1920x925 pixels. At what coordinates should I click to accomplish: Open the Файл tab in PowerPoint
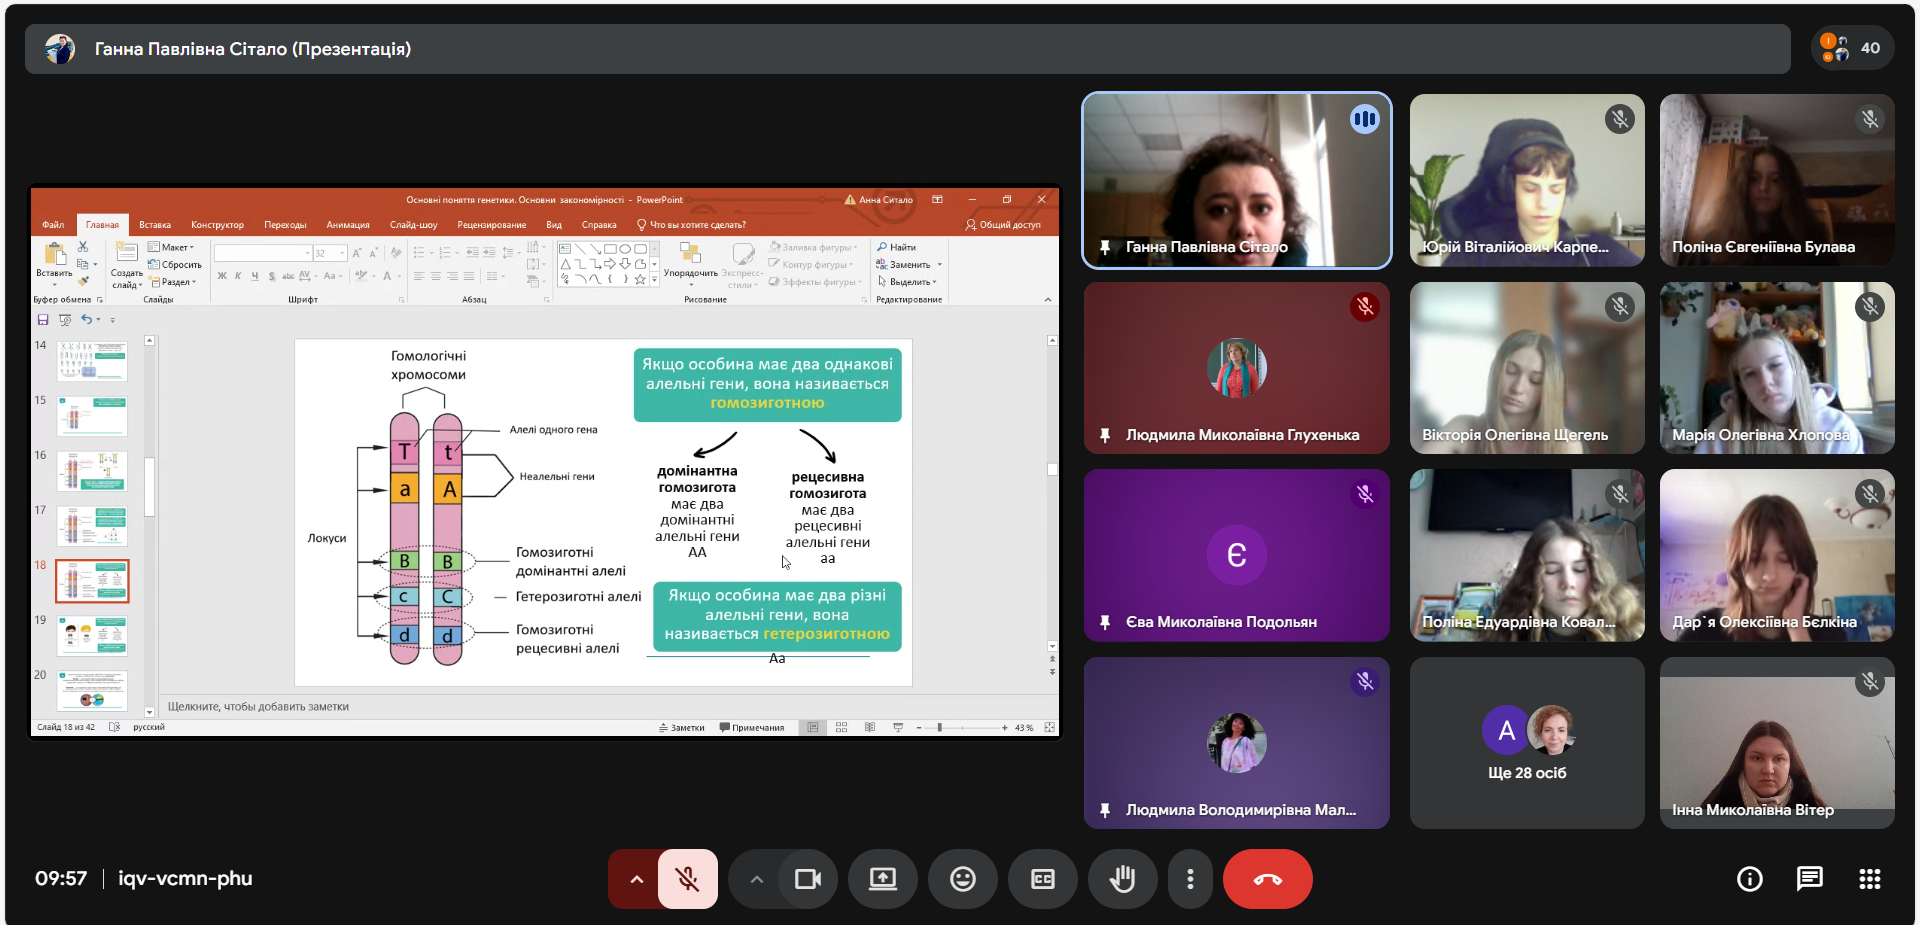[x=53, y=225]
